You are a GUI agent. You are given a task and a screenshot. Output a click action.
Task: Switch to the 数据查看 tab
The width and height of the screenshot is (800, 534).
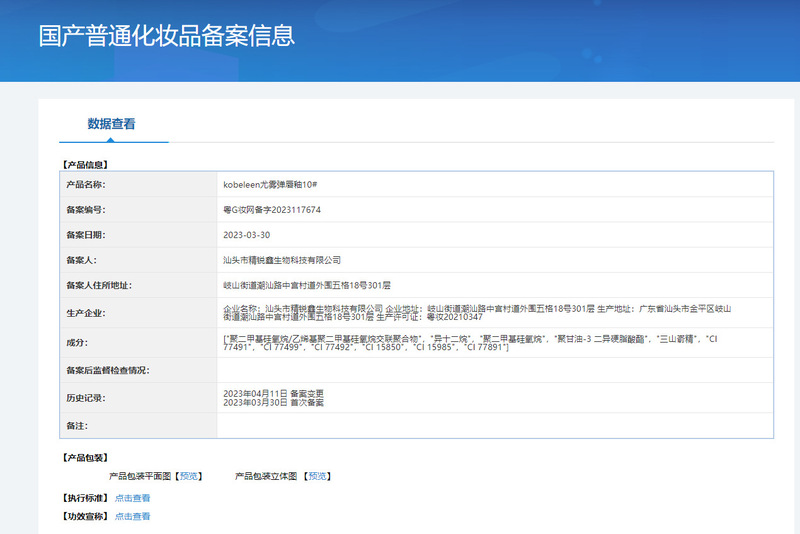[x=111, y=125]
